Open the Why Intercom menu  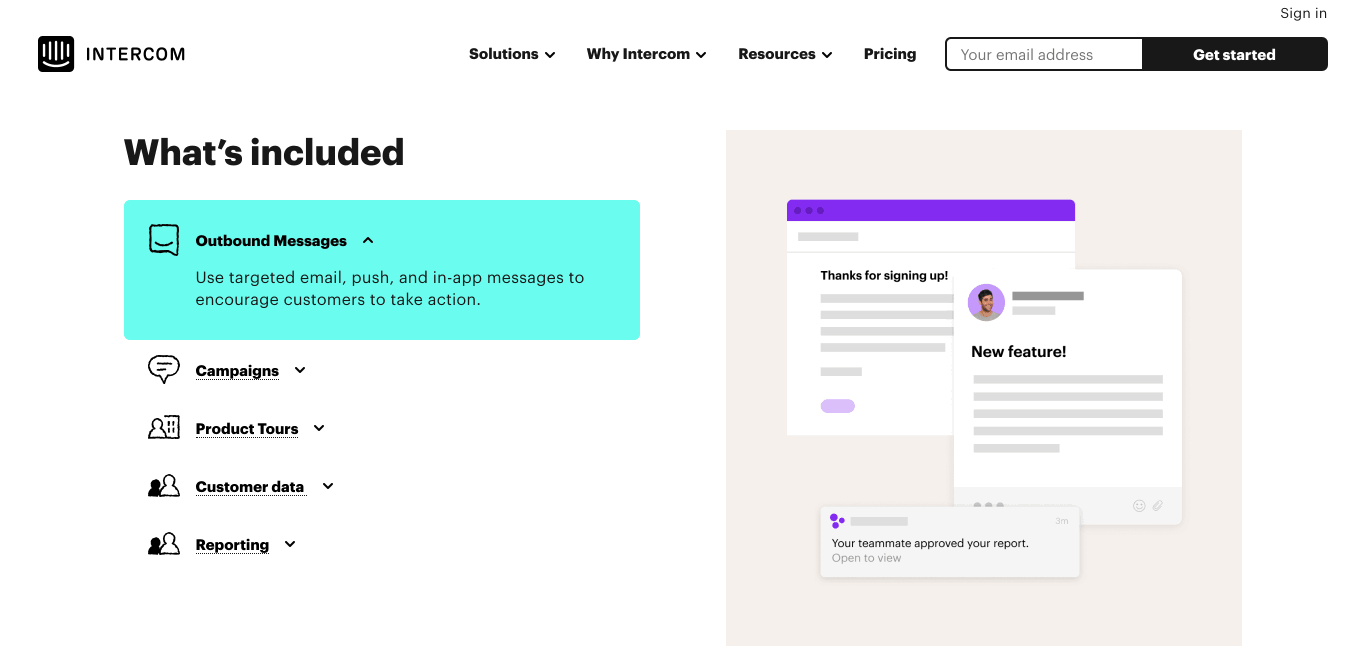646,54
